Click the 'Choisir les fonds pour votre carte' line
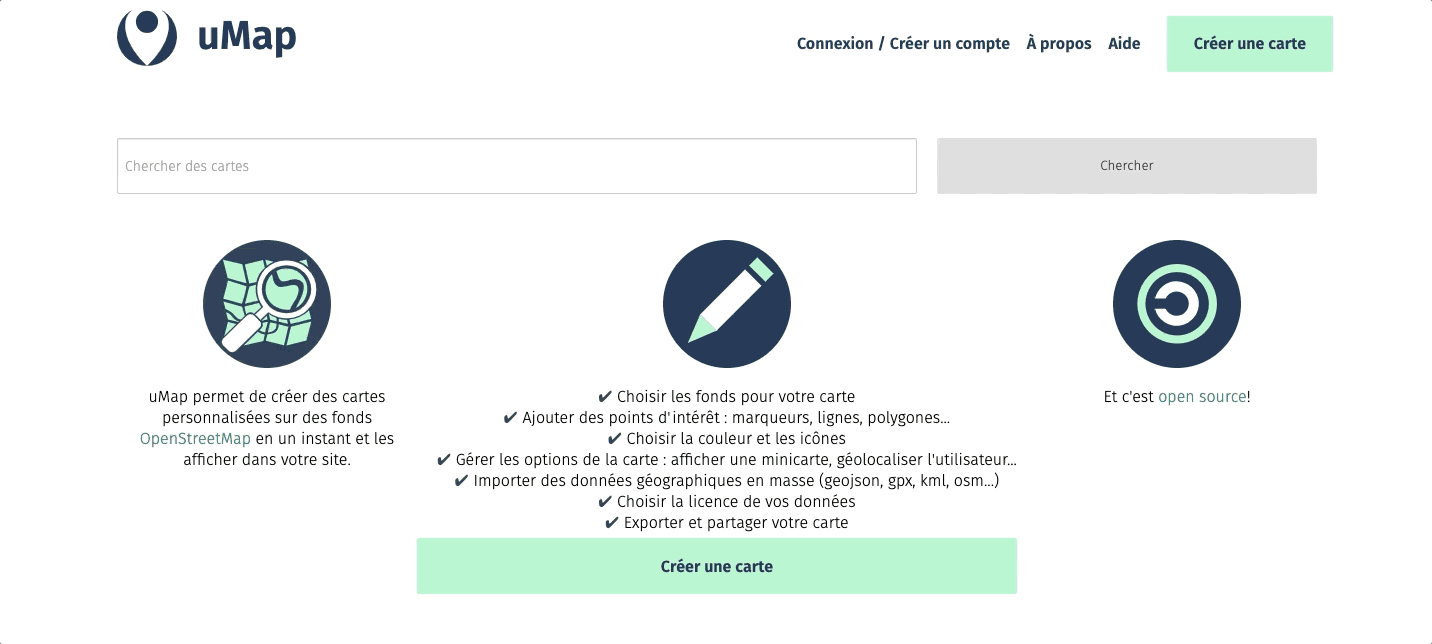 pos(727,397)
